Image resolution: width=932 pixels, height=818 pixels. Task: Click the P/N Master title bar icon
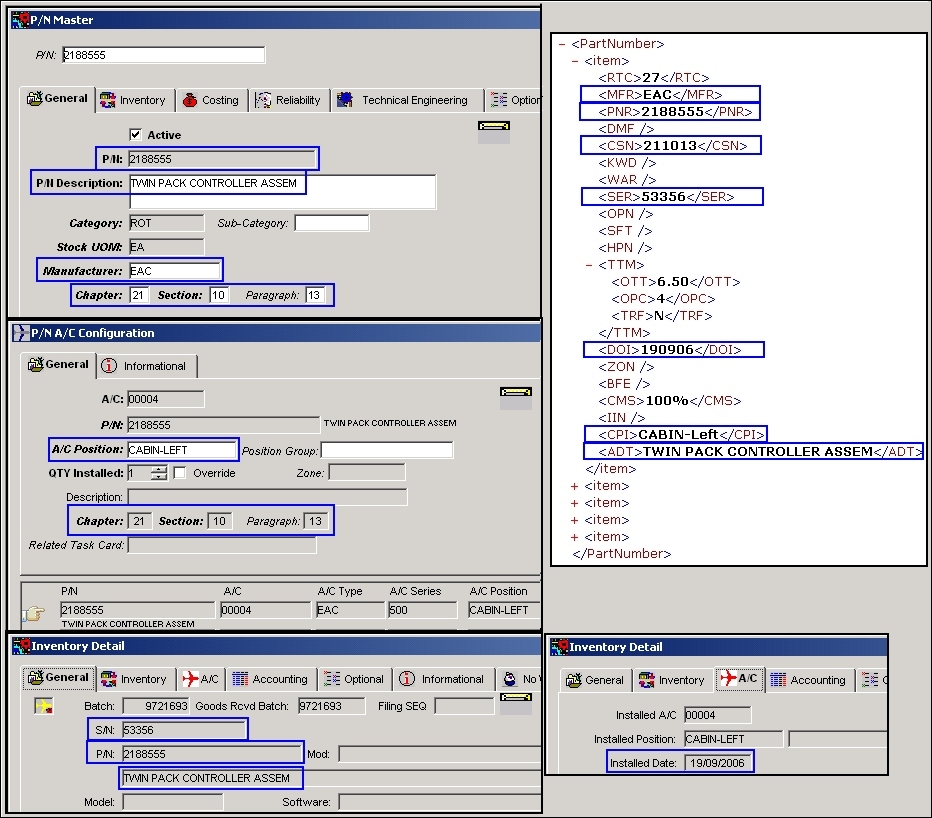tap(21, 20)
